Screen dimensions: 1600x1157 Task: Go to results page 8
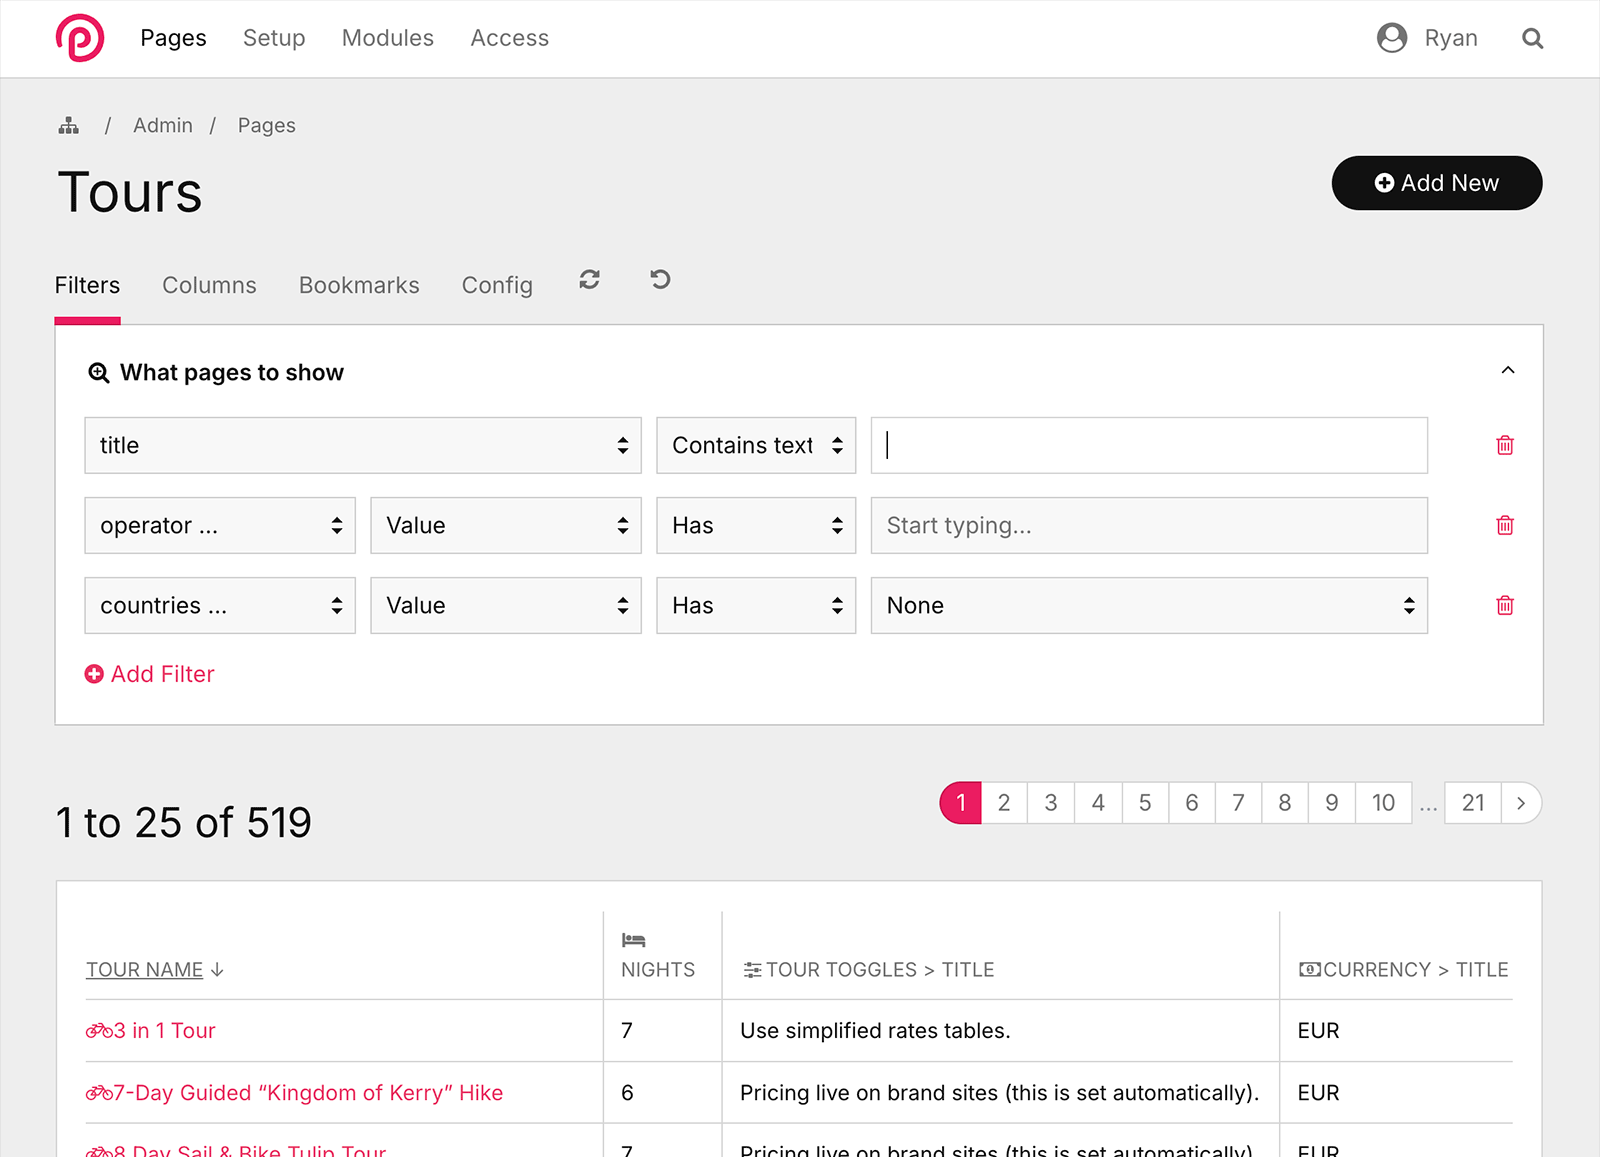click(1285, 803)
